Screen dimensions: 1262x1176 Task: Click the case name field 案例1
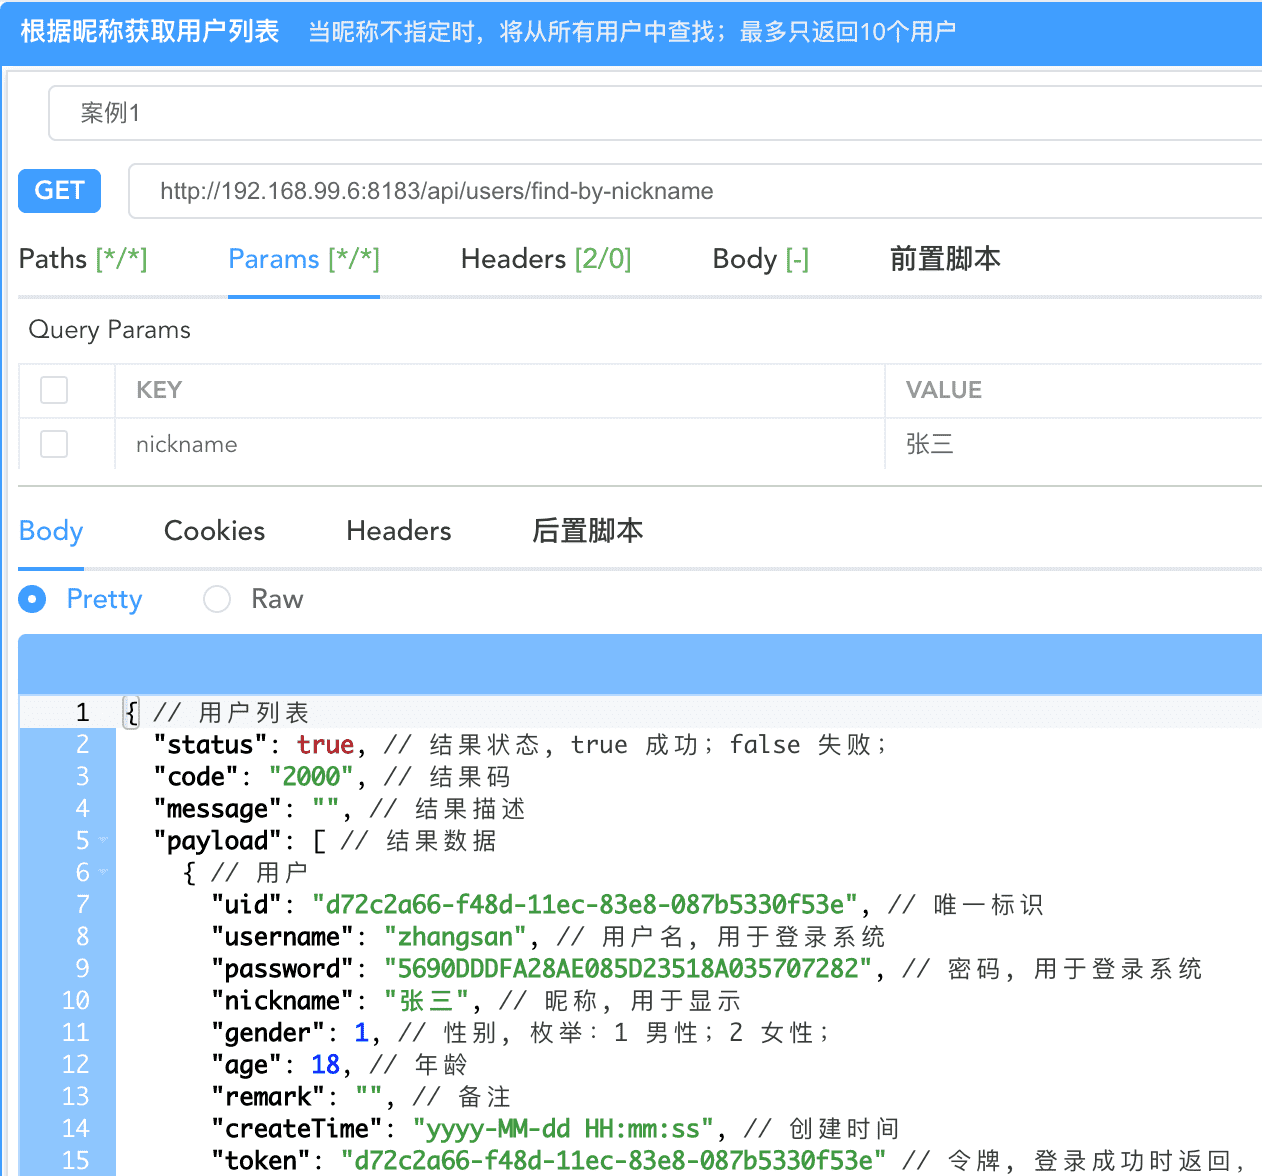(x=650, y=113)
